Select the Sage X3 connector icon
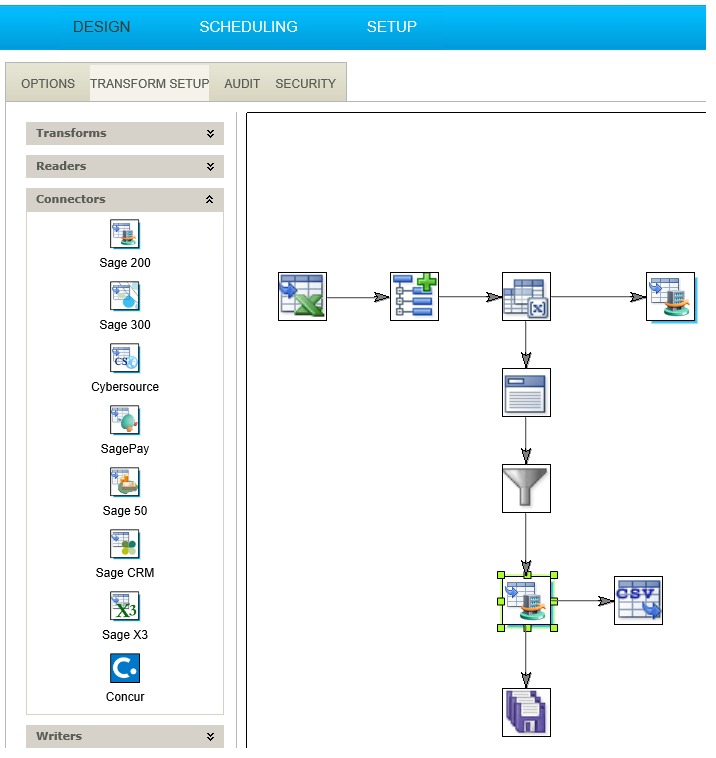This screenshot has height=758, width=716. point(125,607)
